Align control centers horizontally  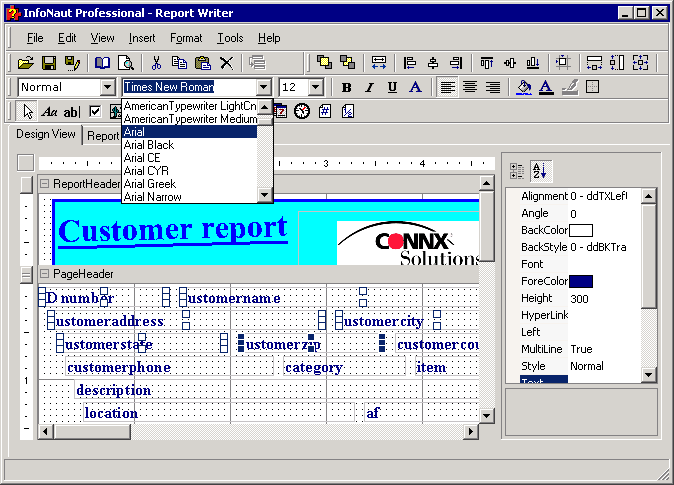(x=433, y=63)
